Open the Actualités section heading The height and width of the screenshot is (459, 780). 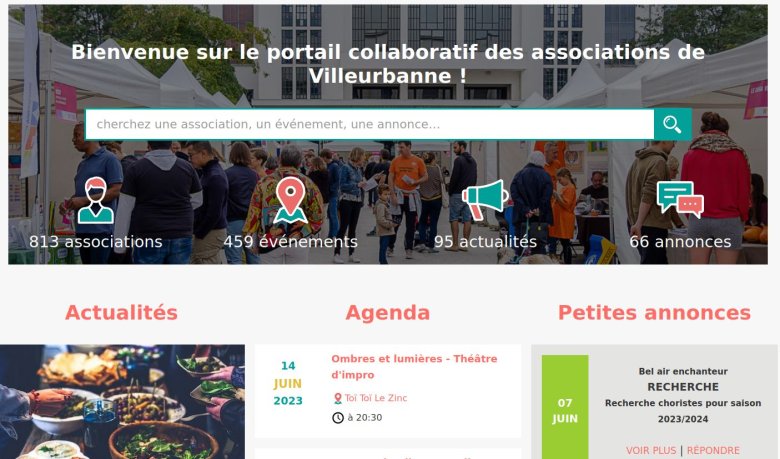coord(121,313)
